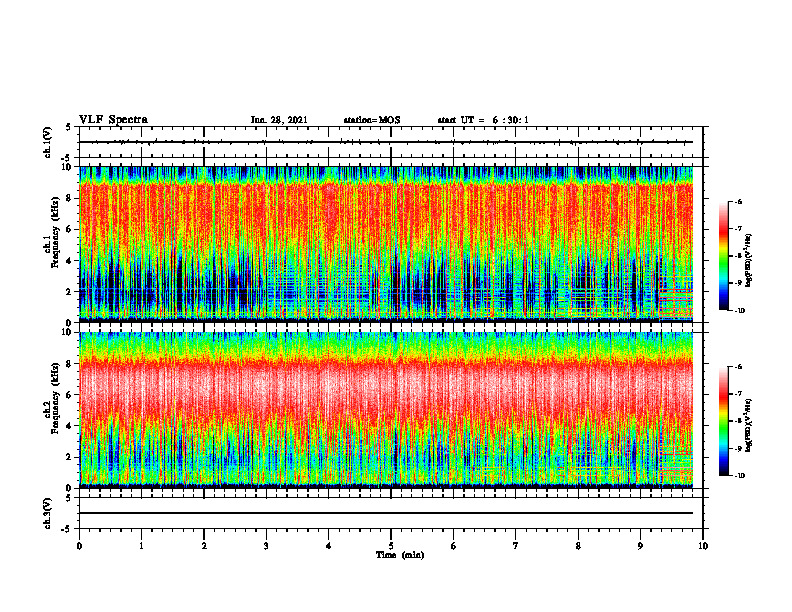792x612 pixels.
Task: Click time axis tick label "6"
Action: click(x=454, y=546)
